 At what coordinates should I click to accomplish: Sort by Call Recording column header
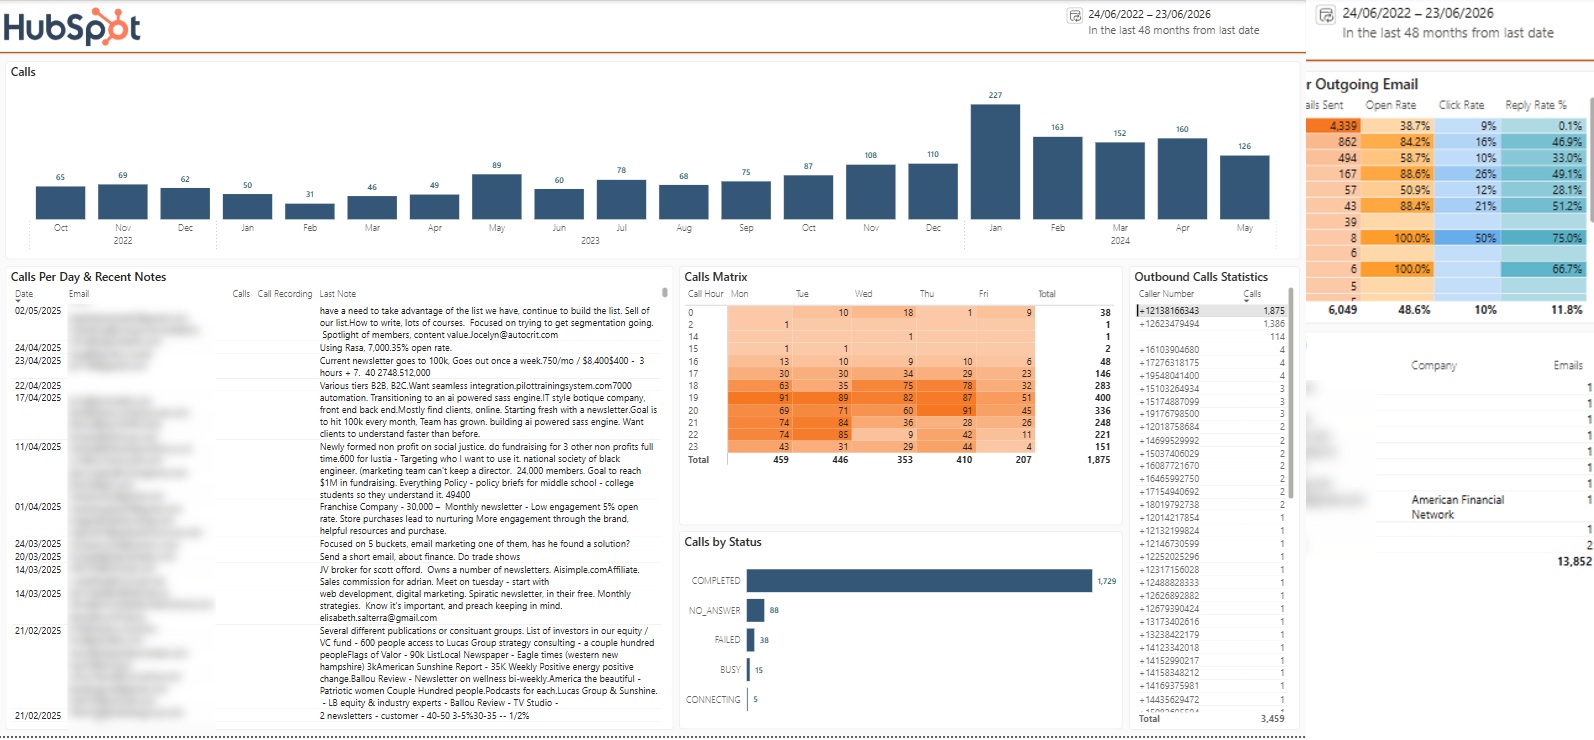pyautogui.click(x=285, y=294)
